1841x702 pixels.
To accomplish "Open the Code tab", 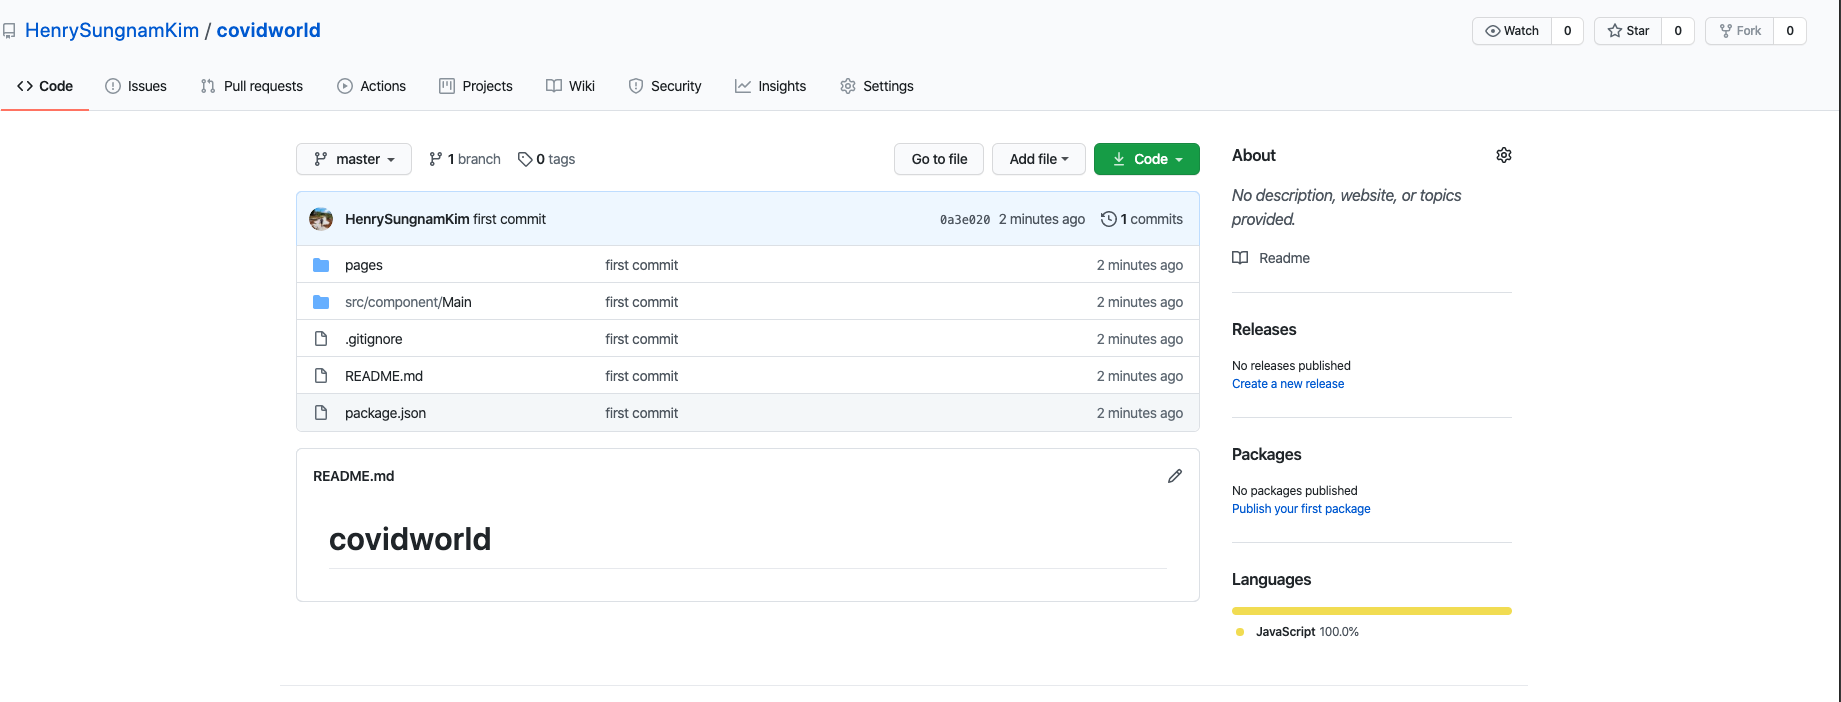I will click(x=45, y=86).
